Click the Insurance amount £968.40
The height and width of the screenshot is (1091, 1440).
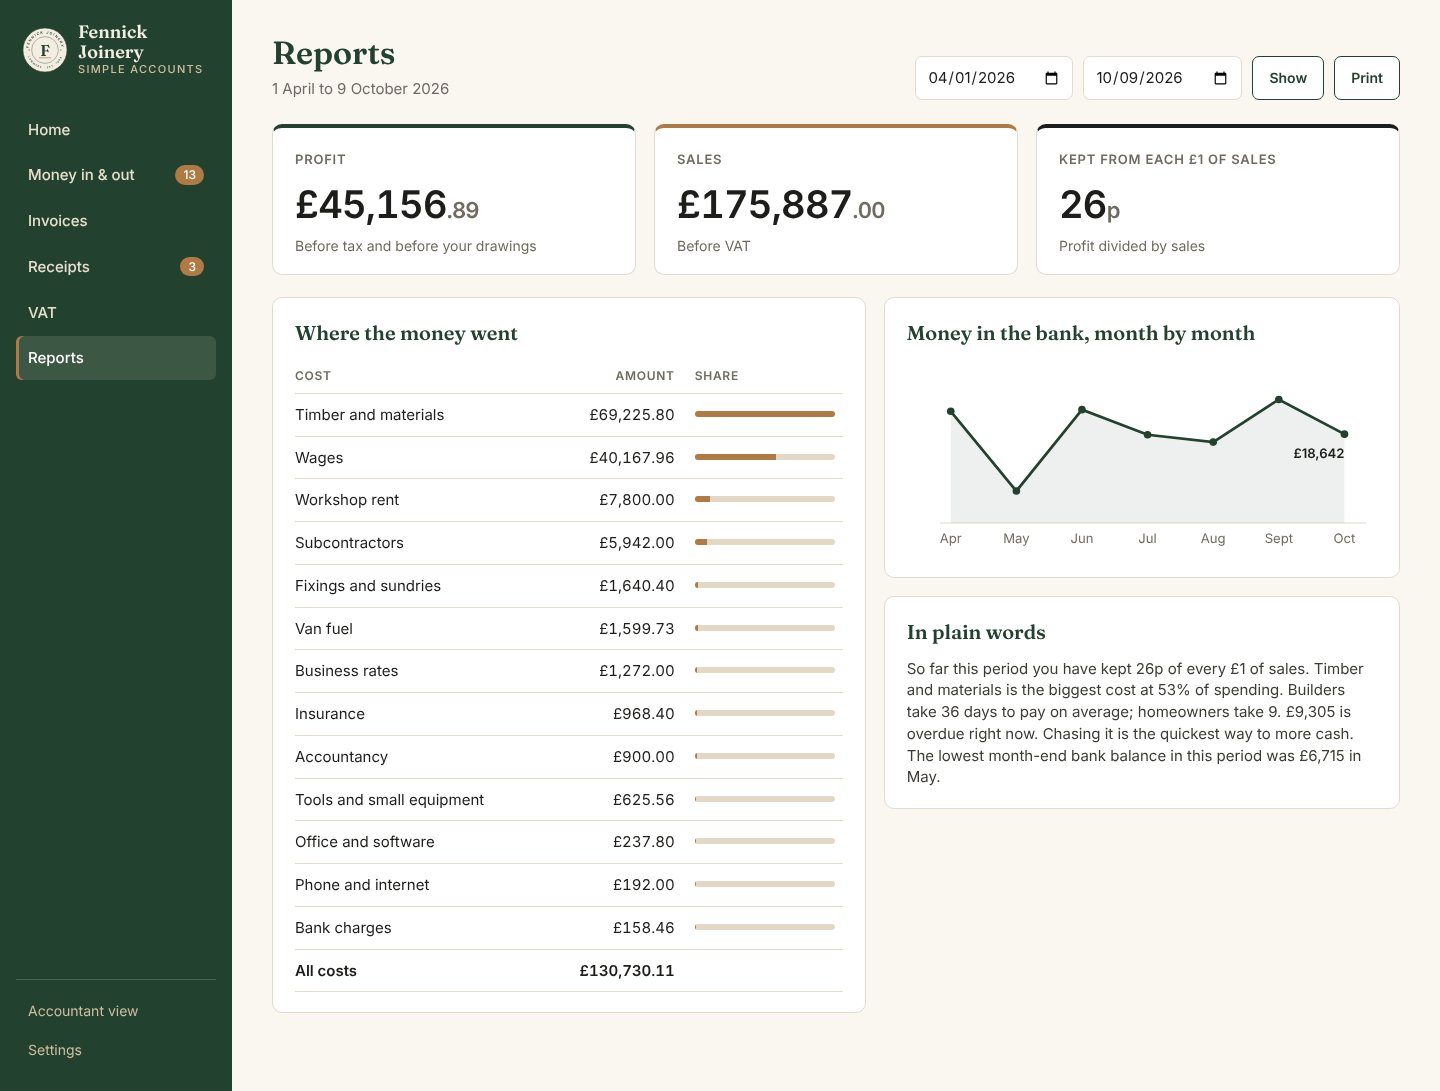tap(644, 714)
